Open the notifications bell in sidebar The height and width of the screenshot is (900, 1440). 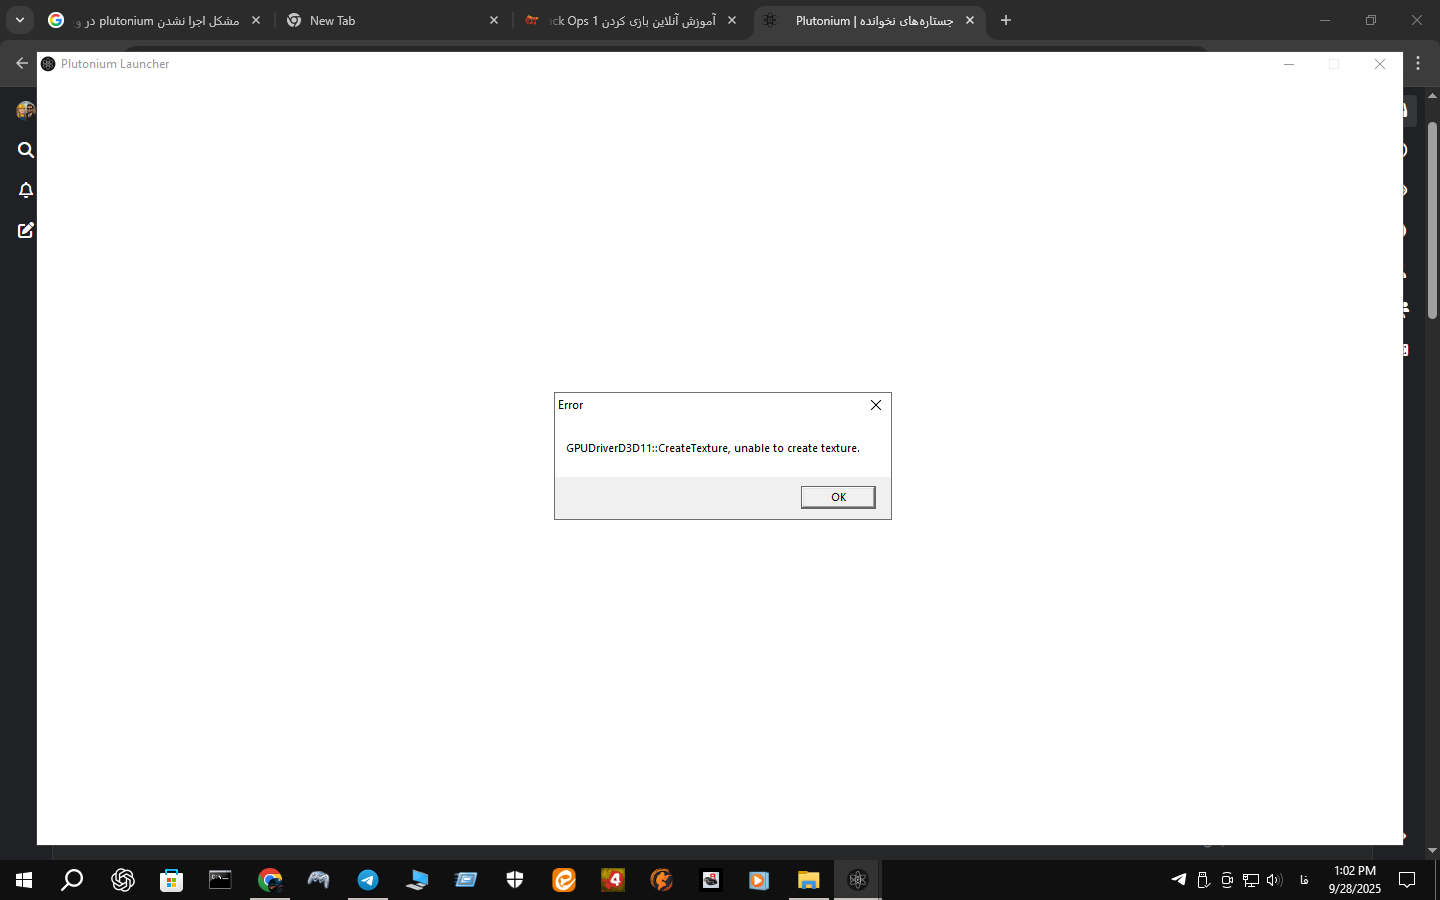(26, 190)
